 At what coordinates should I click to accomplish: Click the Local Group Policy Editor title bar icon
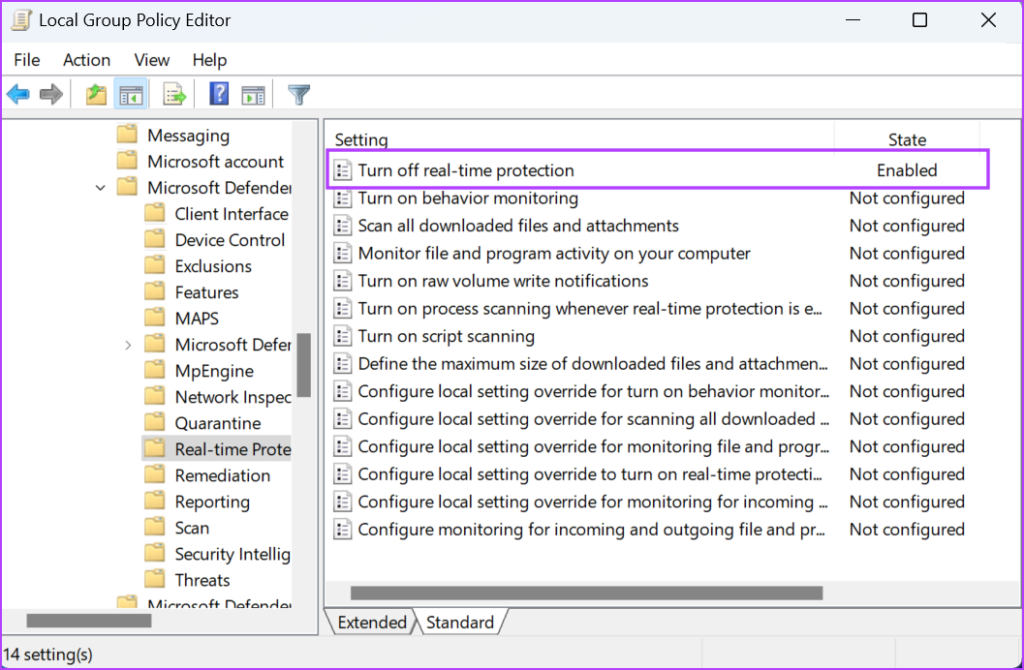(20, 20)
